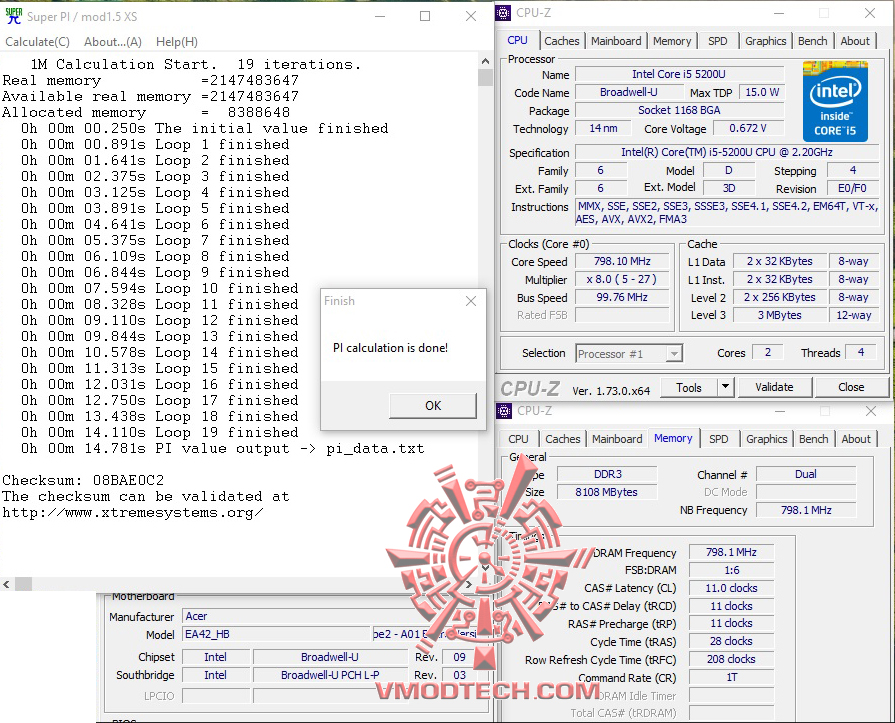The width and height of the screenshot is (895, 723).
Task: Switch to SPD tab in upper CPU-Z window
Action: point(717,41)
